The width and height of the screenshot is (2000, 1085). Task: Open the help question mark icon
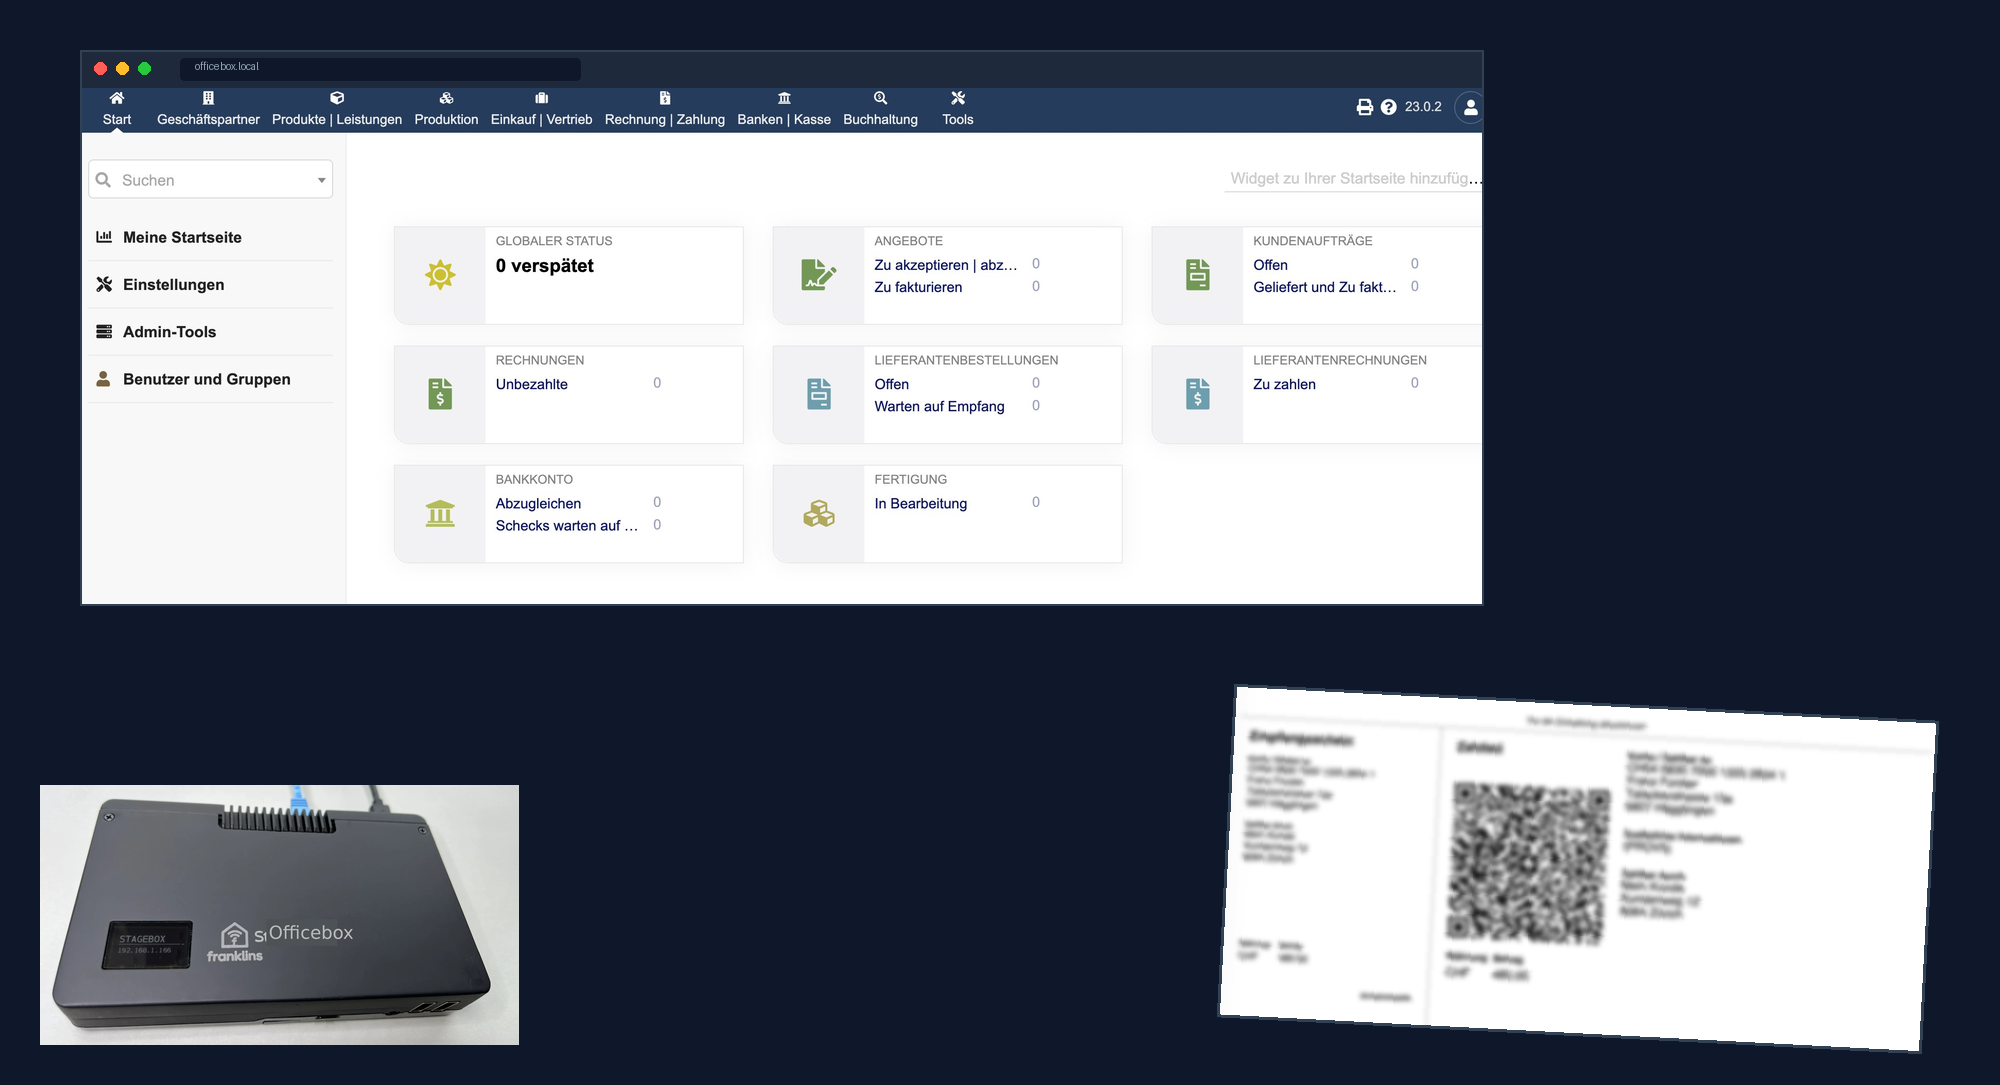[x=1388, y=107]
